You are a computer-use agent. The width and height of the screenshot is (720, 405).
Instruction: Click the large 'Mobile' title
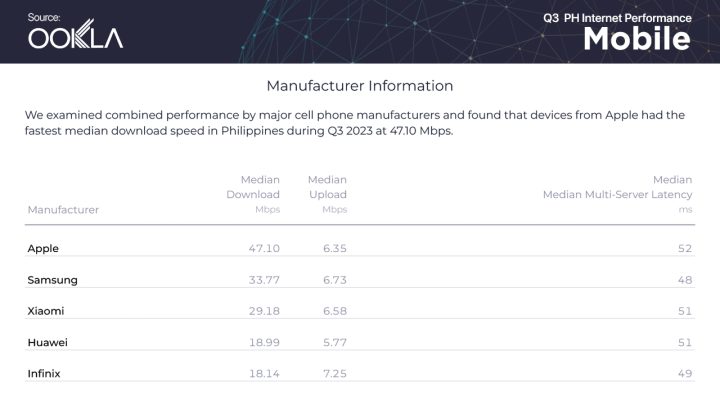pos(637,39)
